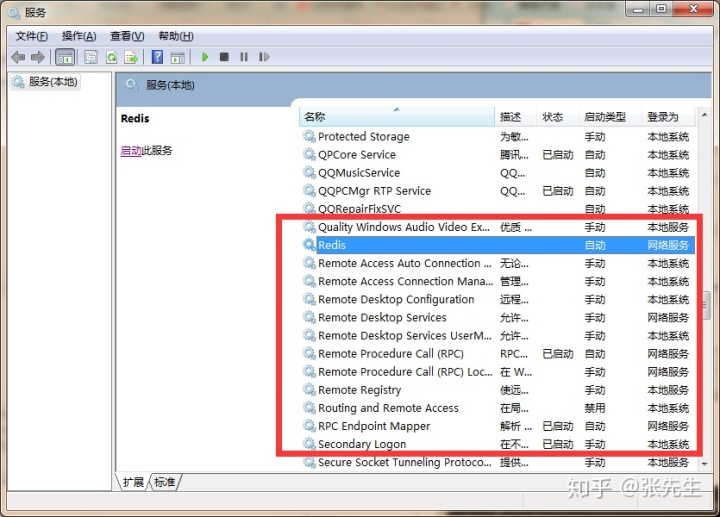This screenshot has width=720, height=517.
Task: Click the 禁用 startup type of Routing and Remote Access
Action: pyautogui.click(x=595, y=408)
